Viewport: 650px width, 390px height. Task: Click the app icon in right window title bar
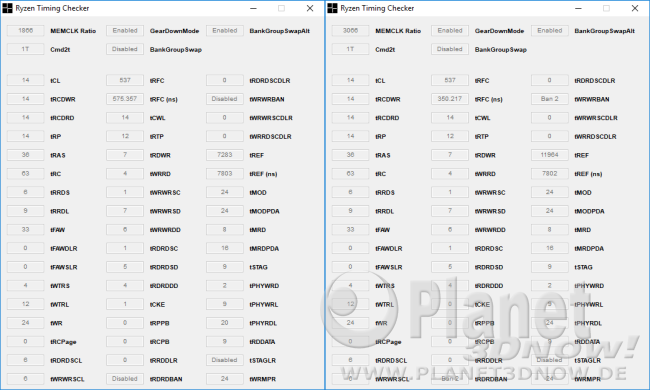(332, 8)
